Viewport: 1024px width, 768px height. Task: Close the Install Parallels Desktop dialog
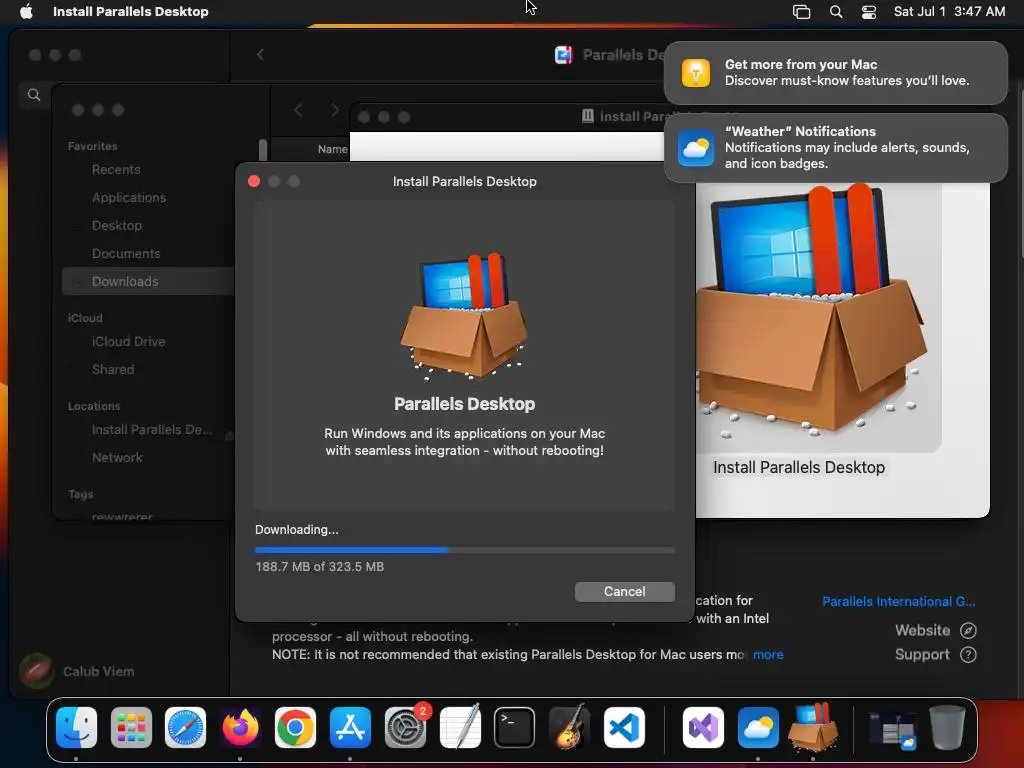click(x=254, y=182)
